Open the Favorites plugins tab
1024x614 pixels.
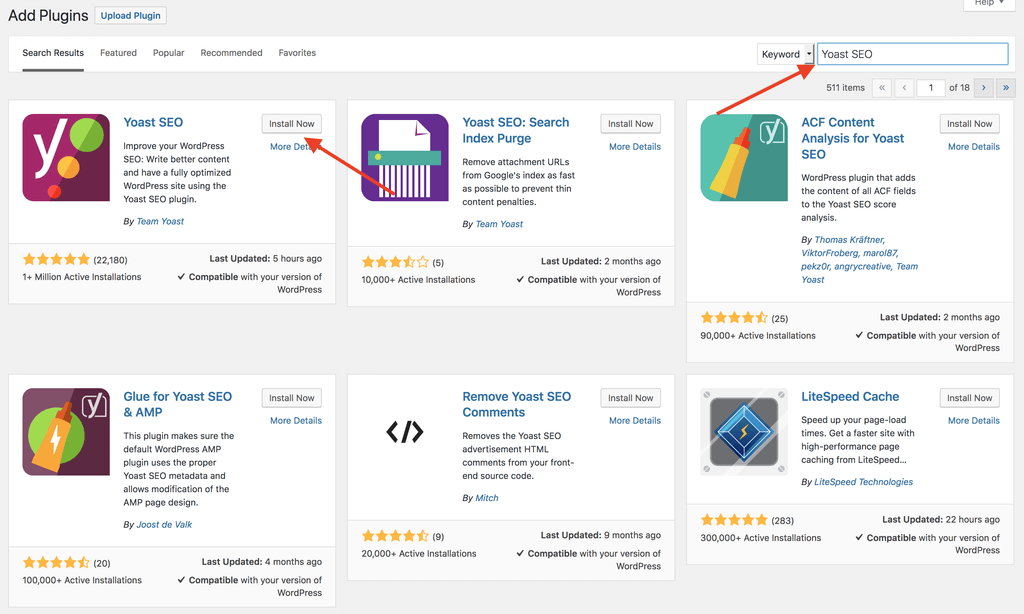pyautogui.click(x=297, y=53)
